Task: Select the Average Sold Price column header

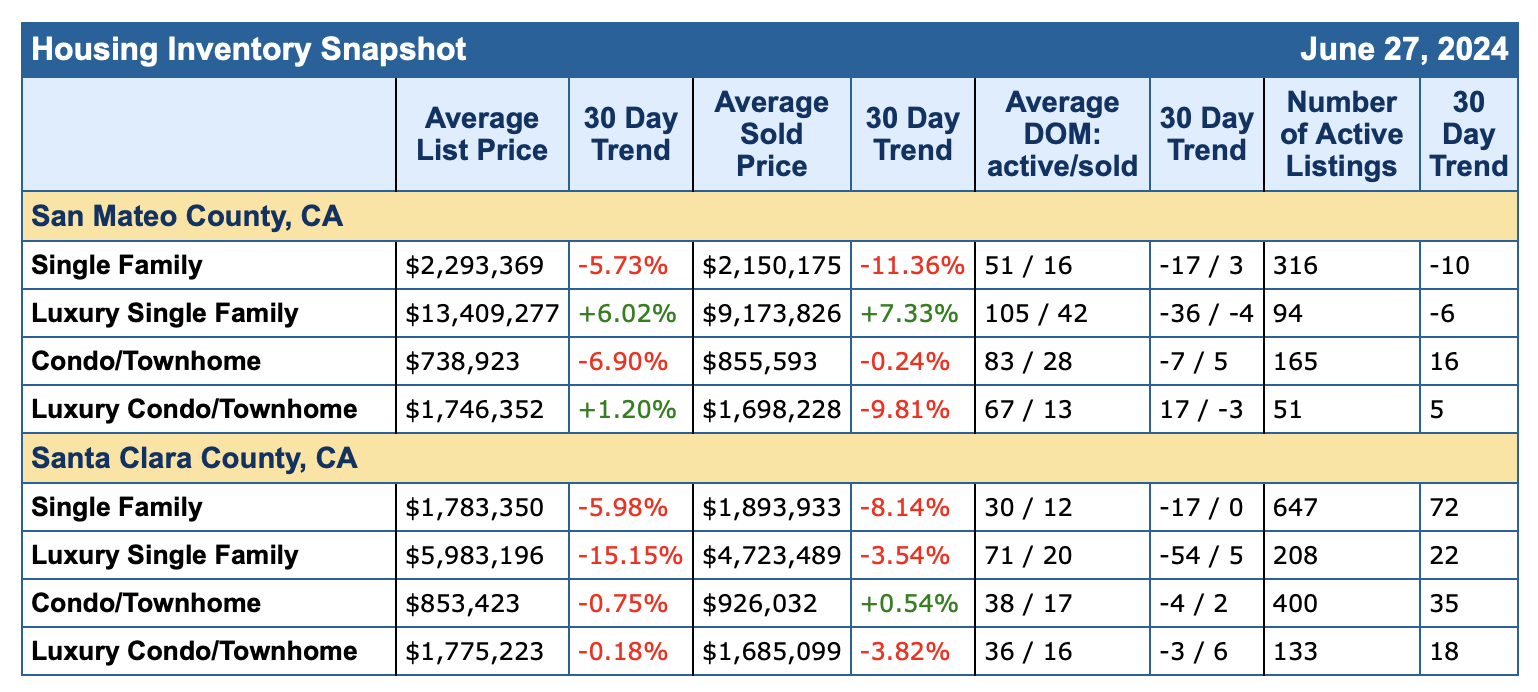Action: point(771,134)
